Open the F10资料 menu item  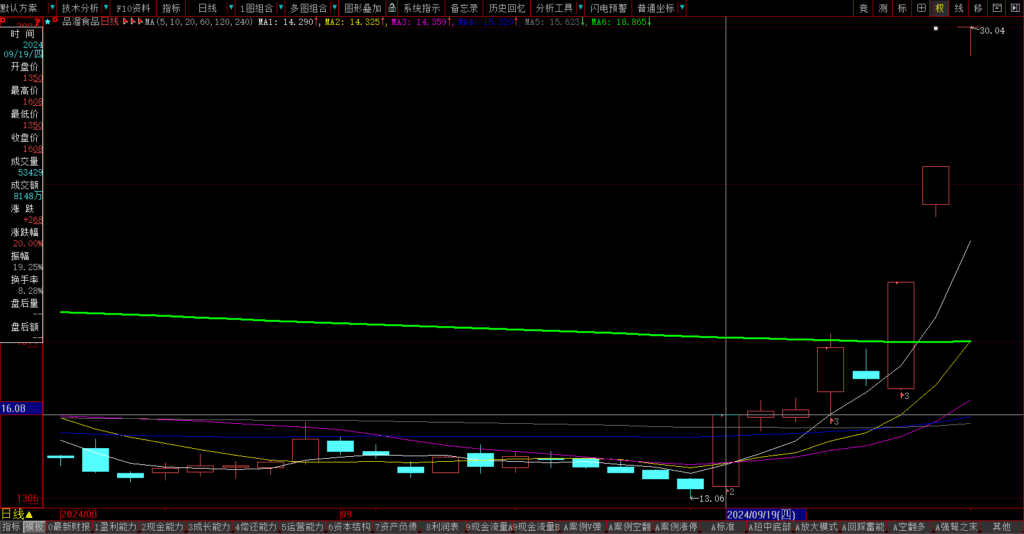pos(133,8)
